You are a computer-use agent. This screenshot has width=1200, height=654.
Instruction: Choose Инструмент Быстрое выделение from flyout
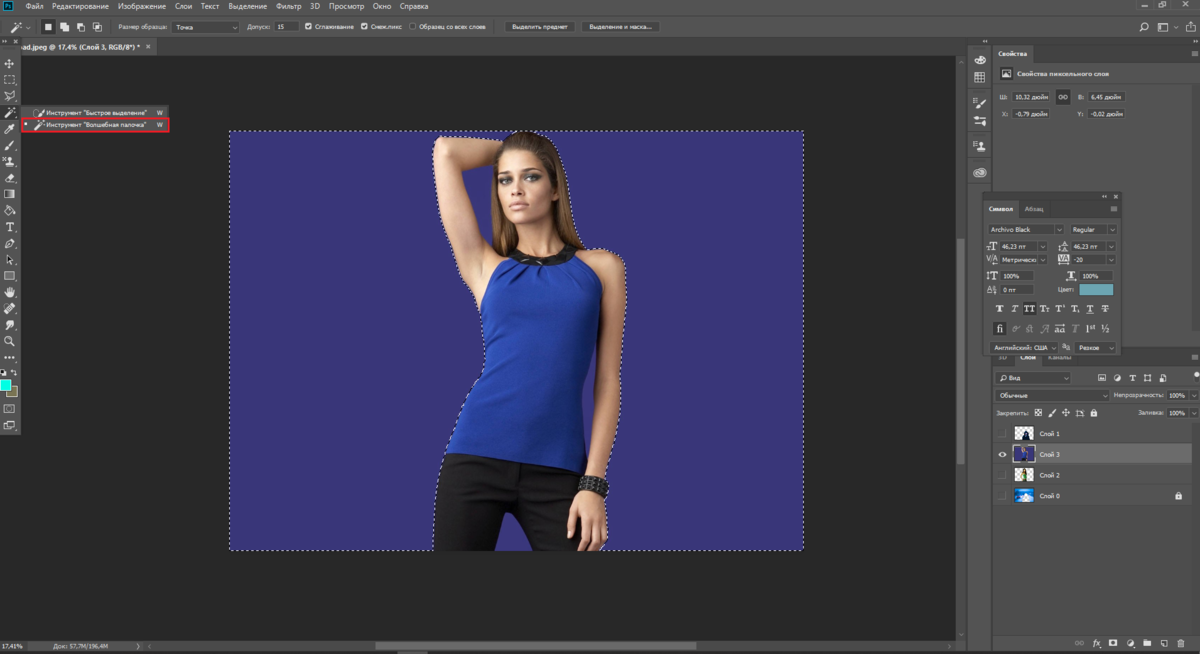[x=96, y=113]
